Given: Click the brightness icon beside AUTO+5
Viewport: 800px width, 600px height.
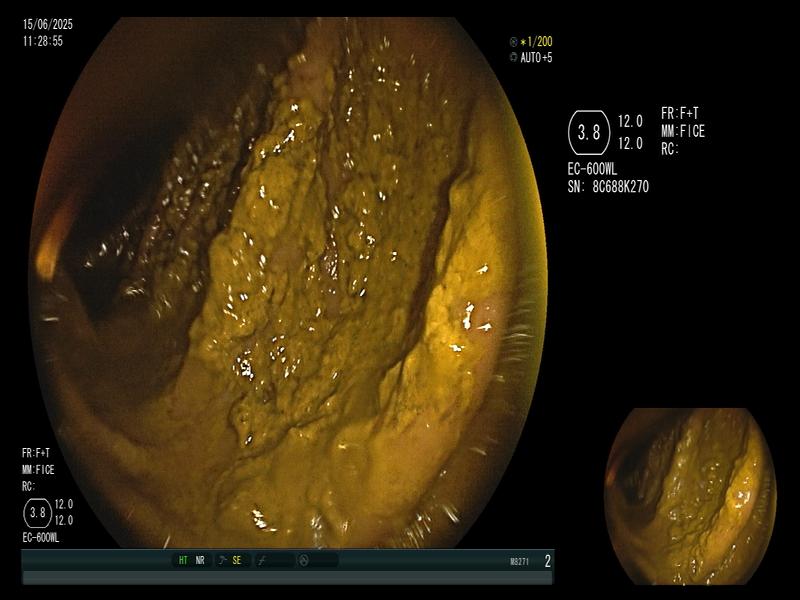Looking at the screenshot, I should [513, 58].
